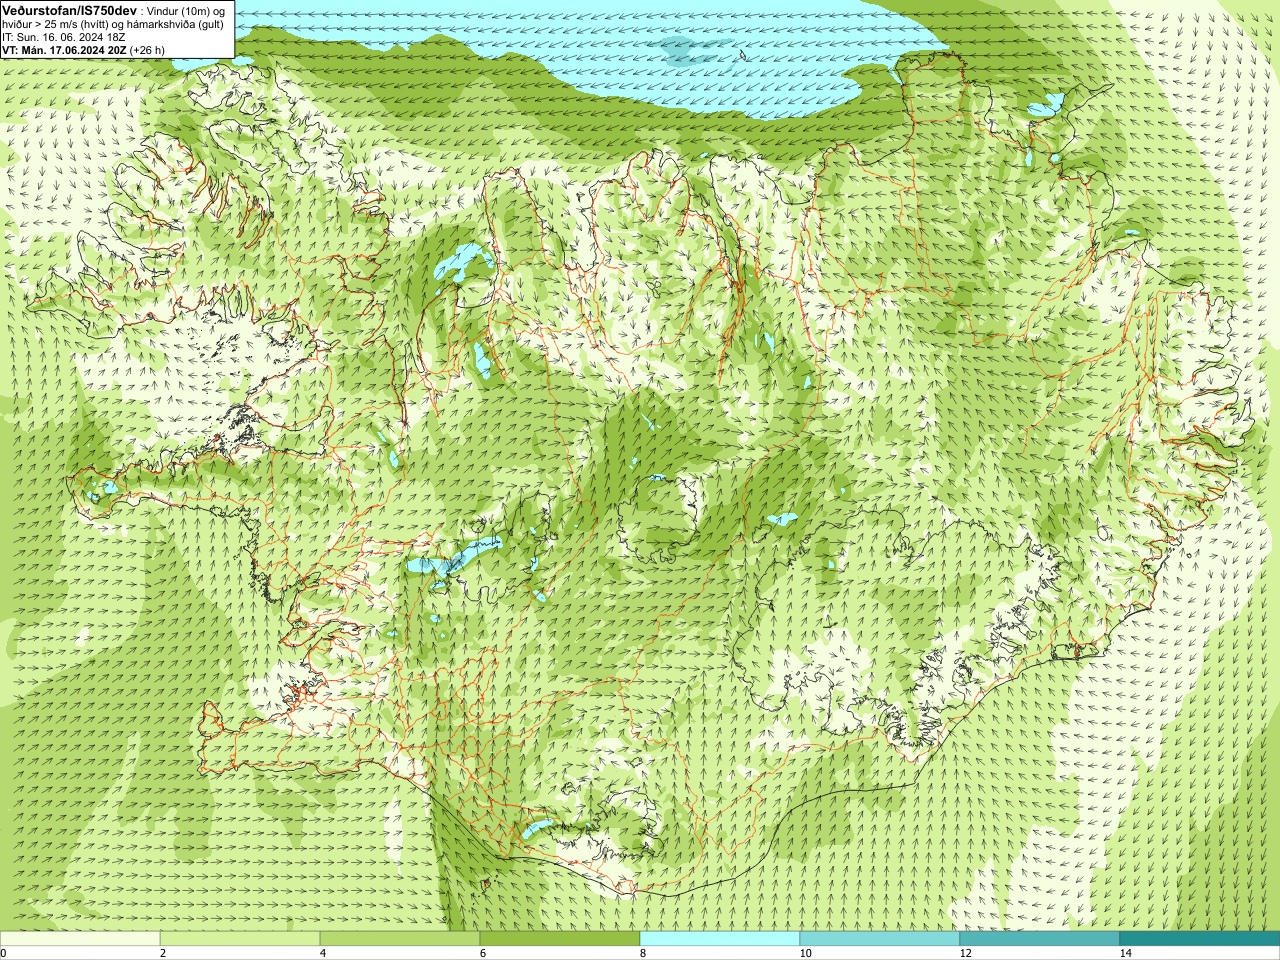Select the 2–4 m/s light green swatch

[240, 939]
